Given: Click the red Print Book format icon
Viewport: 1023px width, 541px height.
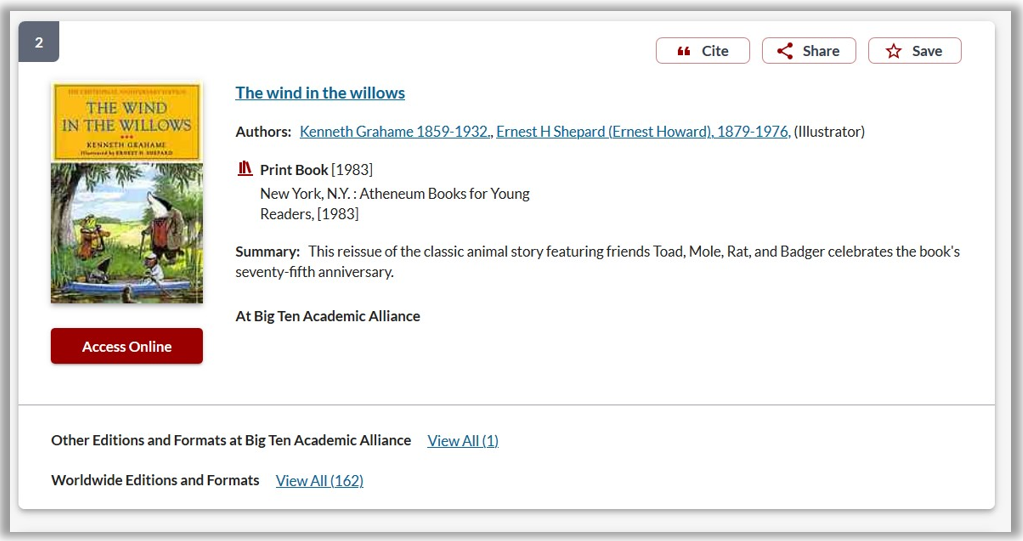Looking at the screenshot, I should click(245, 169).
